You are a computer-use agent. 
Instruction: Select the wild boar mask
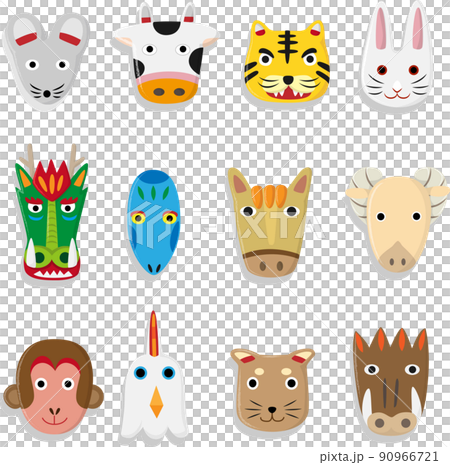pos(391,382)
